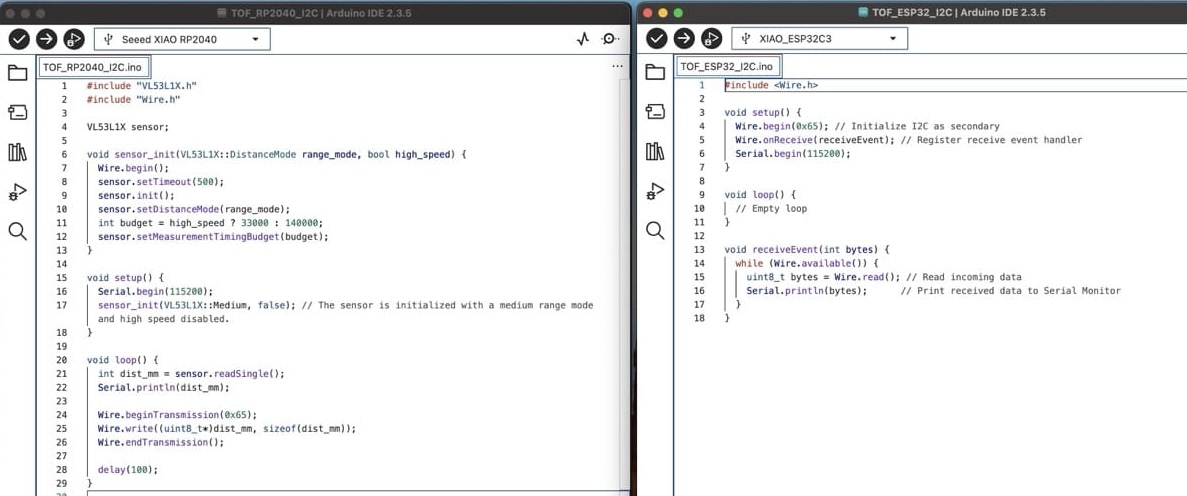Start Debugging in the RP2040 window toolbar
Viewport: 1187px width, 496px height.
73,39
